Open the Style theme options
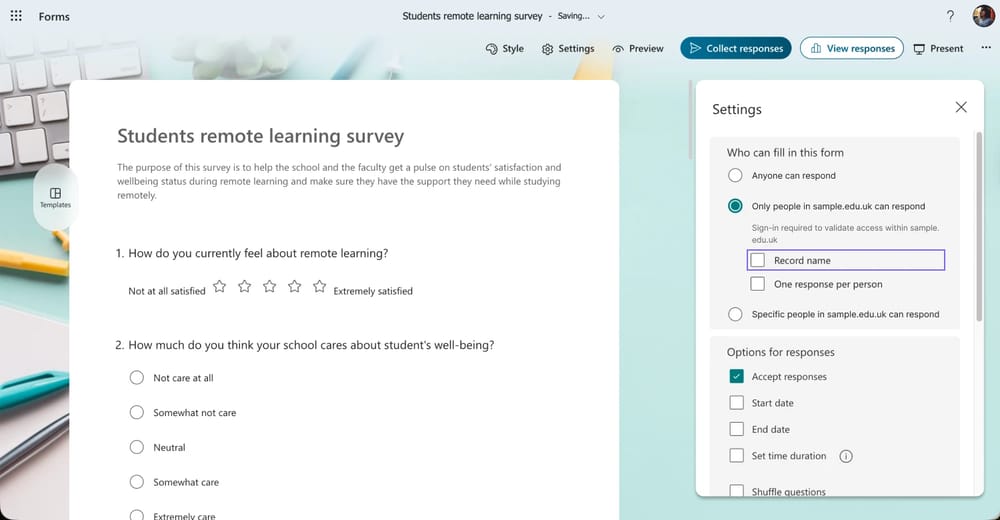The image size is (1000, 520). [504, 48]
